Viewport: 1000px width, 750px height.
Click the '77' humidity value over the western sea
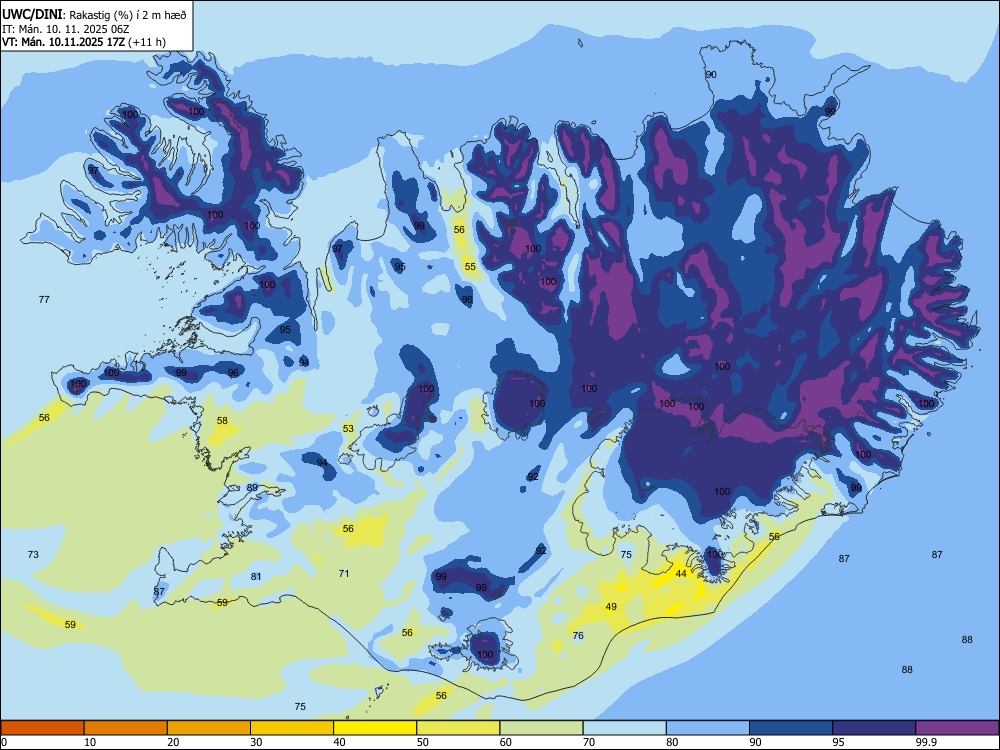44,299
